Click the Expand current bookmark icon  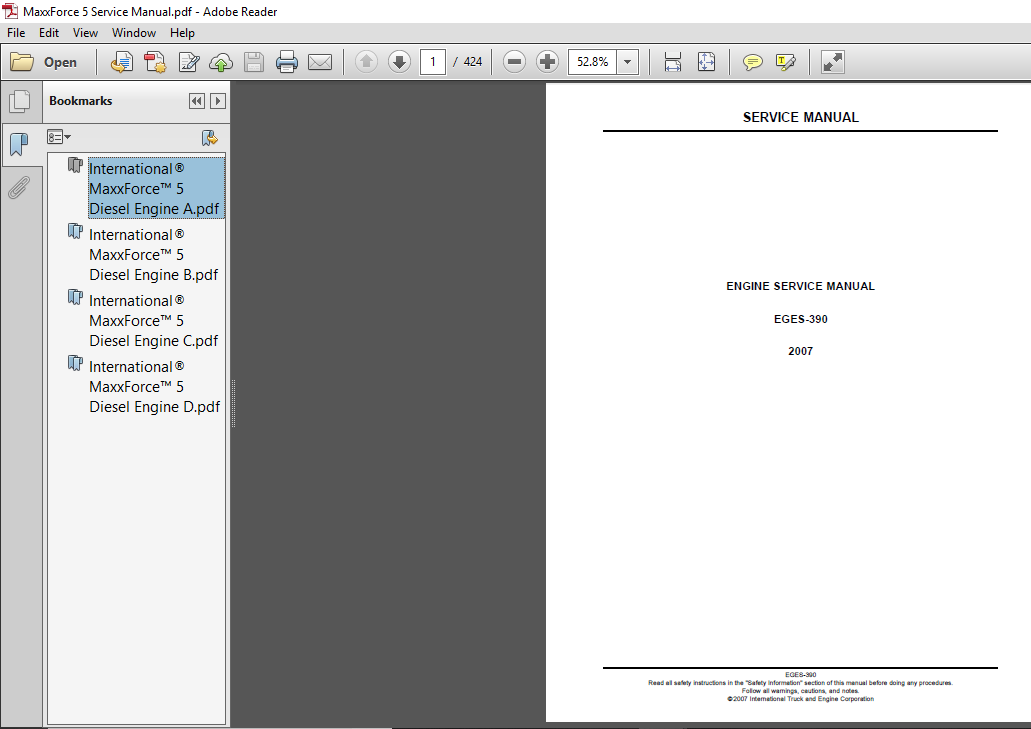coord(209,137)
